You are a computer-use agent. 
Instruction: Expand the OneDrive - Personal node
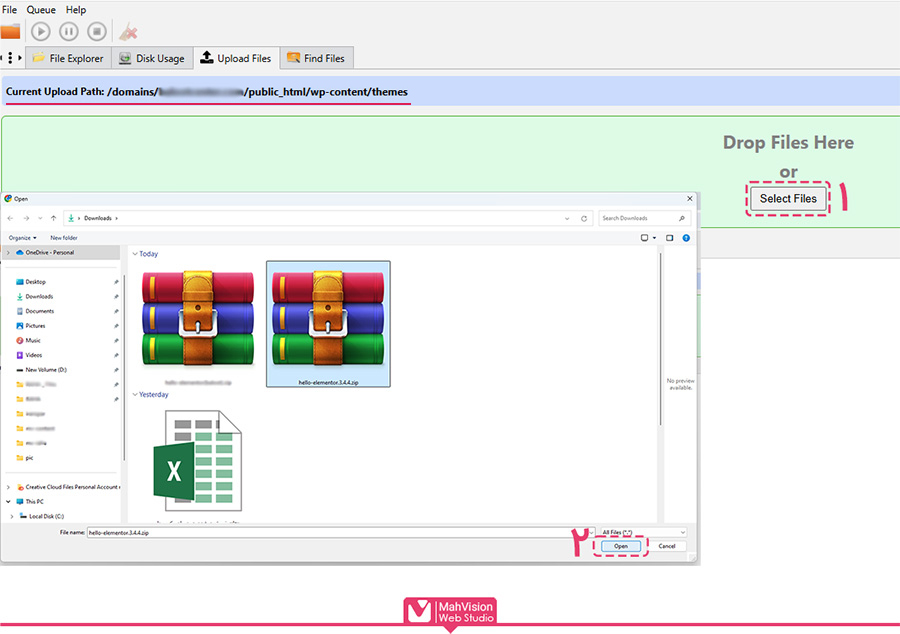click(x=8, y=253)
